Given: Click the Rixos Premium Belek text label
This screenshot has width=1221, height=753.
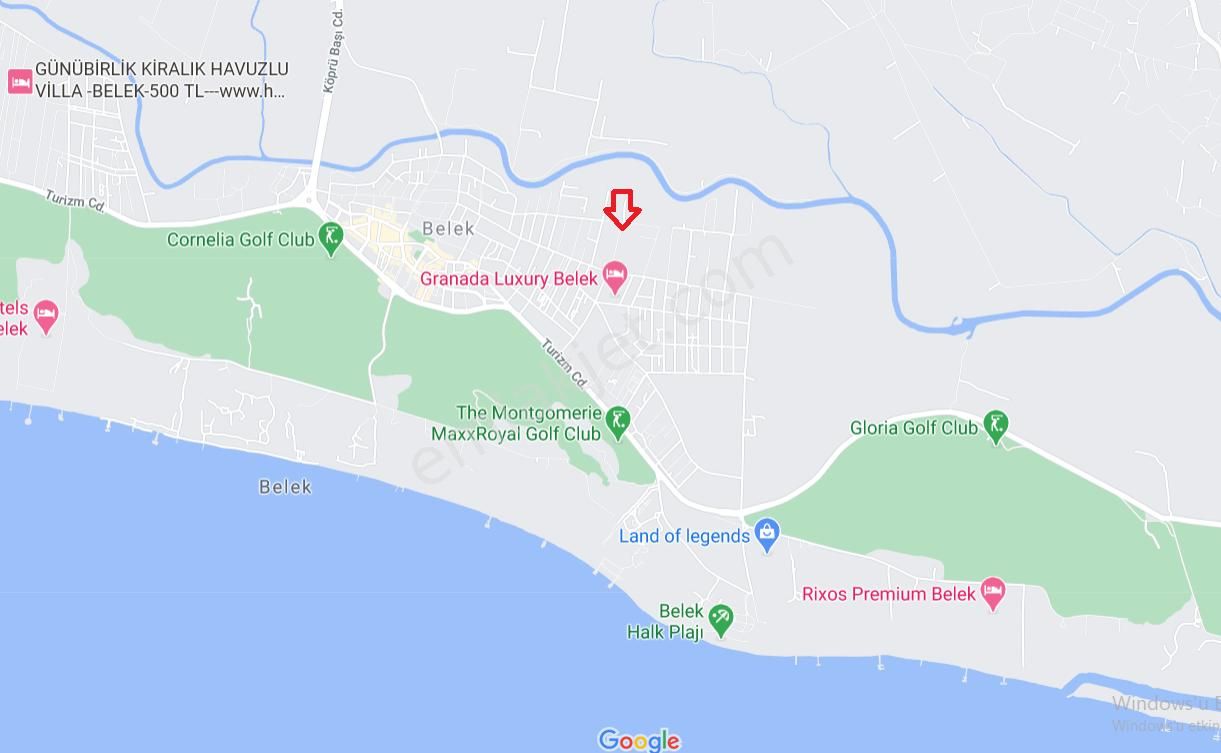Looking at the screenshot, I should point(888,594).
